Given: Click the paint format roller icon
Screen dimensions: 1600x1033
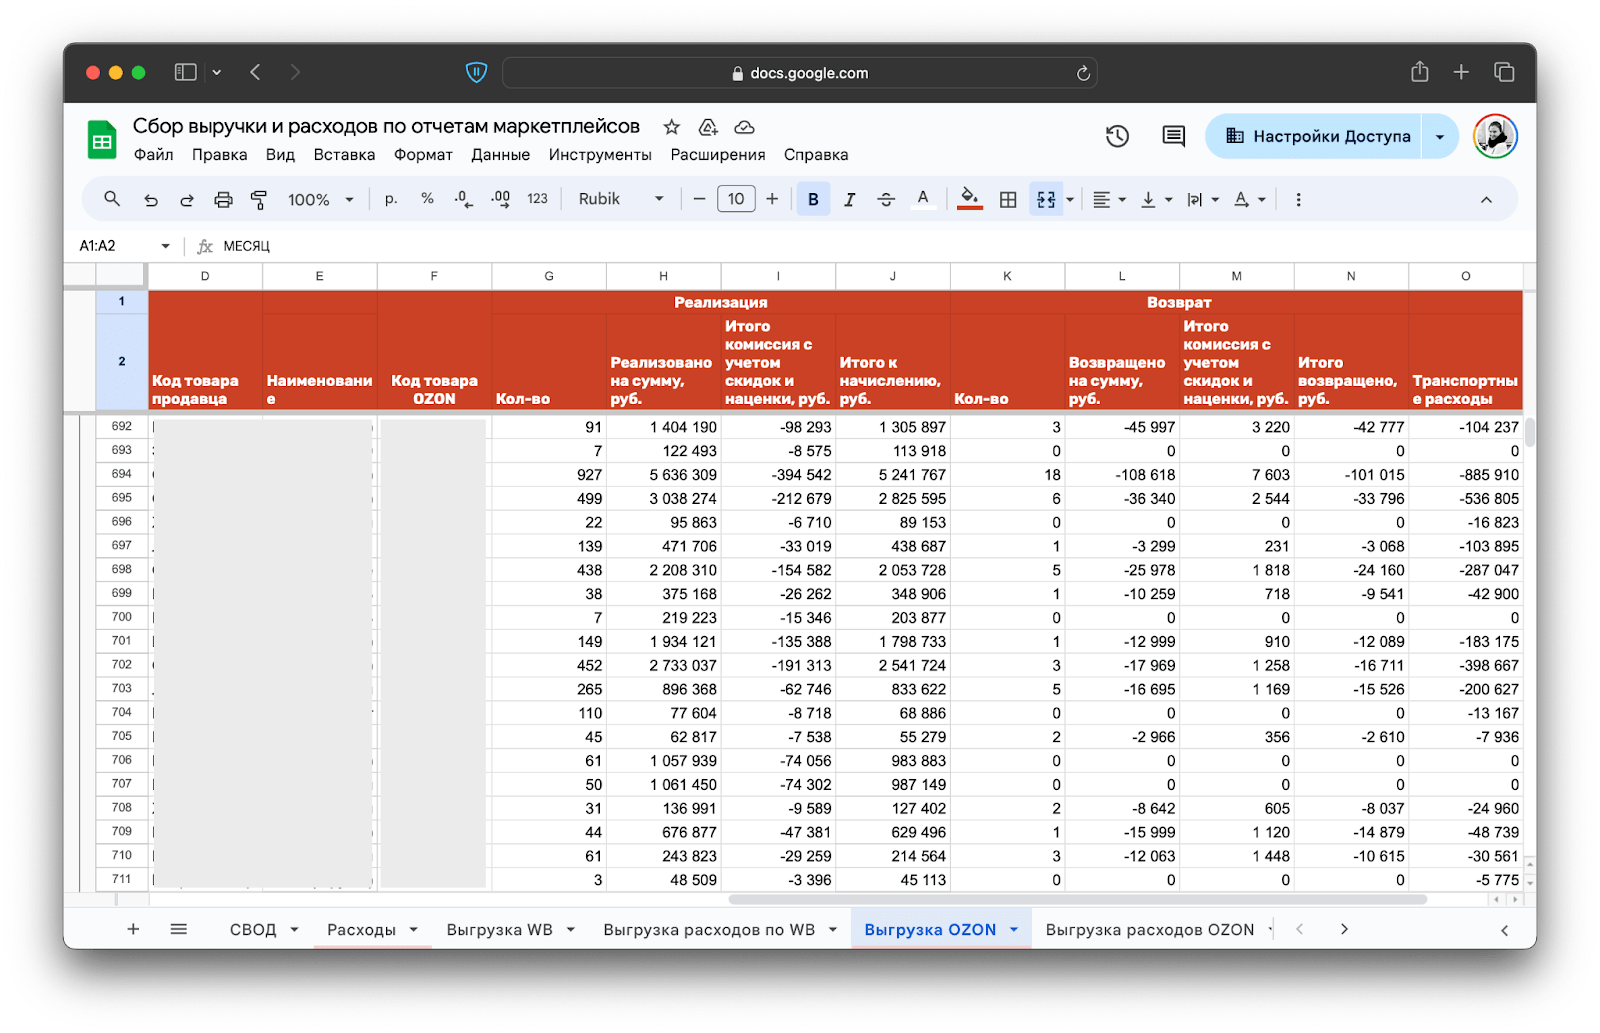Looking at the screenshot, I should click(x=259, y=200).
